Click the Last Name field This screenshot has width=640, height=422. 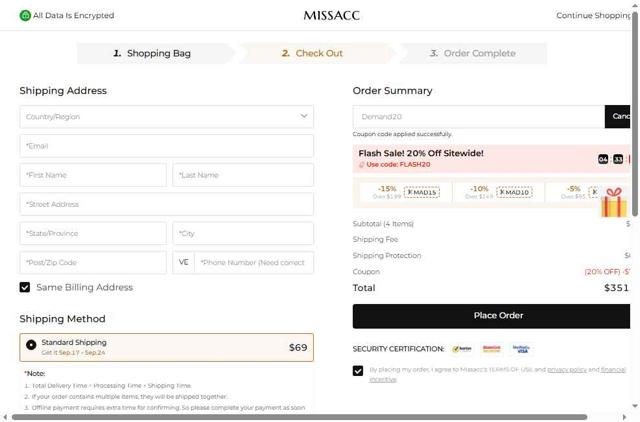click(243, 175)
